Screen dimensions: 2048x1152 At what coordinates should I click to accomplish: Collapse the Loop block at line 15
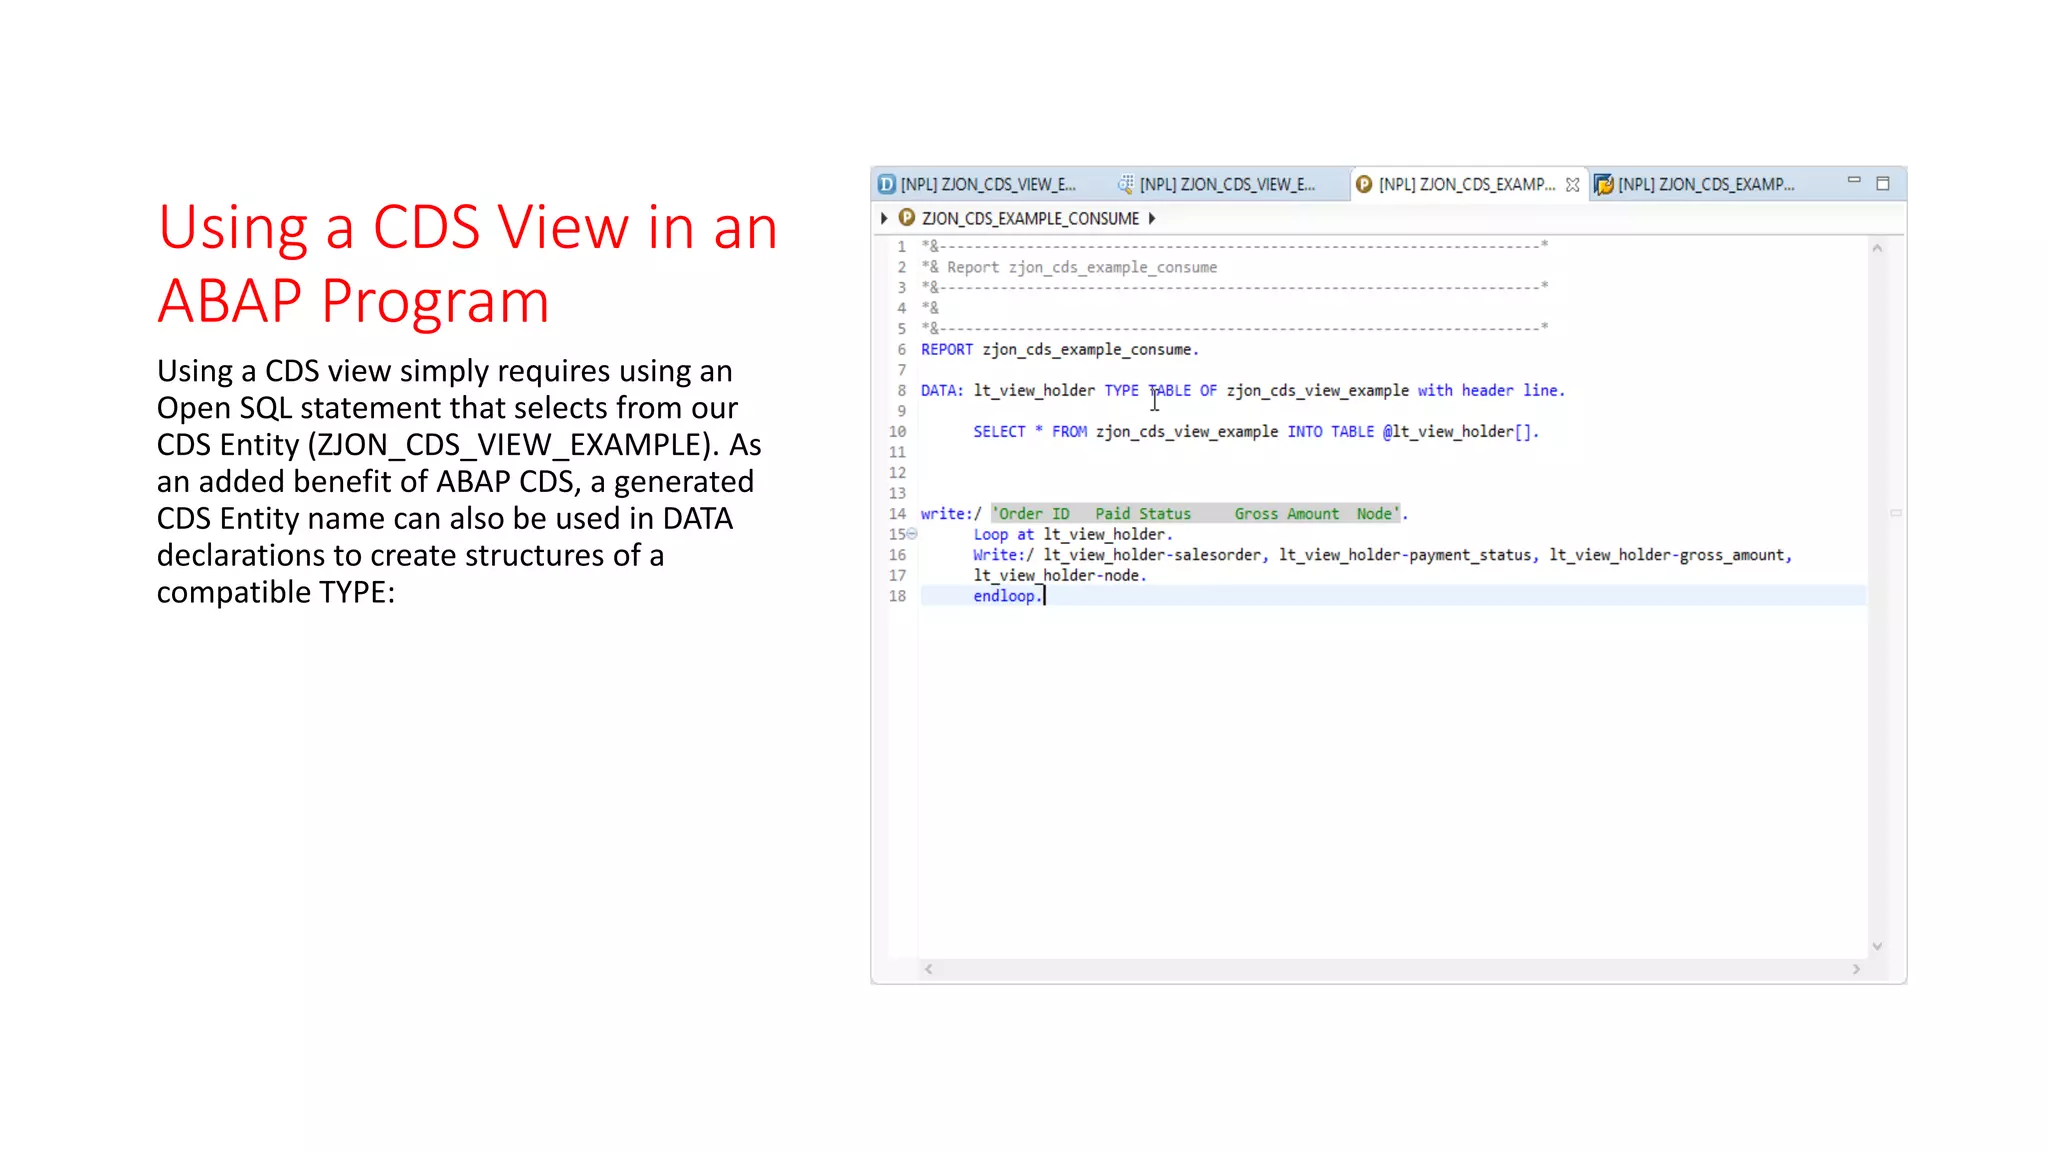pyautogui.click(x=912, y=534)
